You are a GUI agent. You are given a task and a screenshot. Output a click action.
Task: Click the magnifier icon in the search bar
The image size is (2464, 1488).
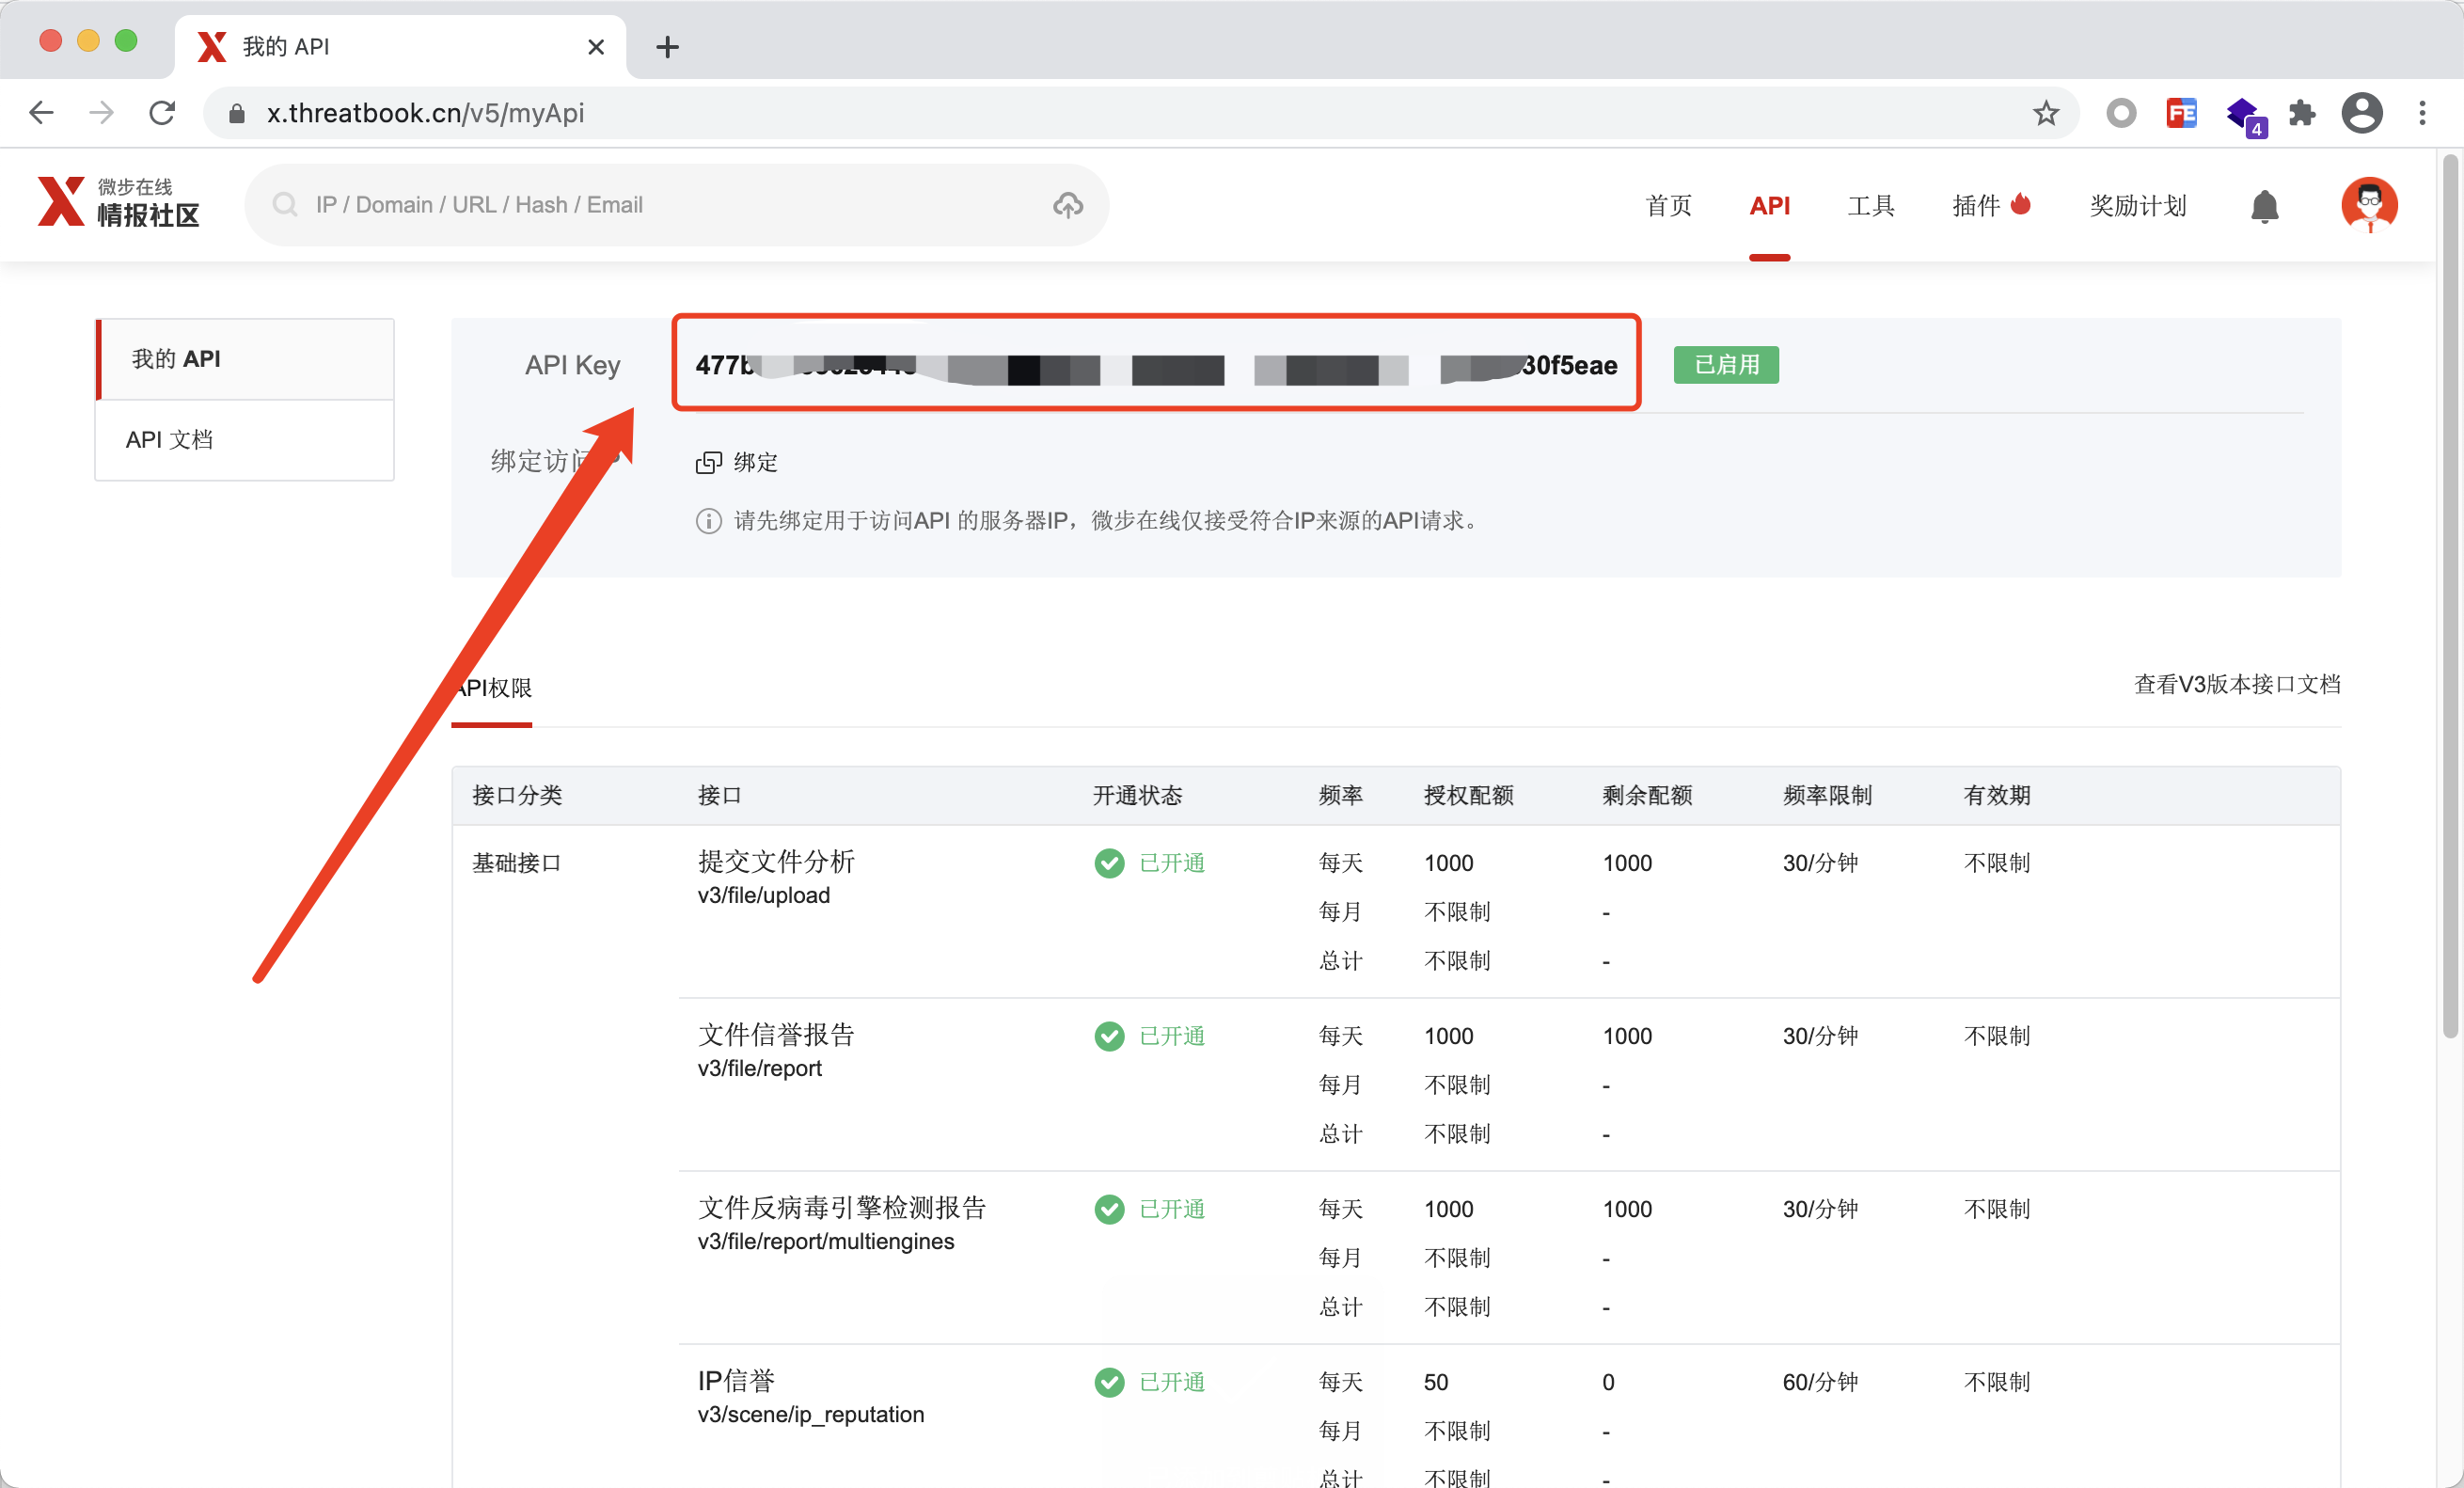285,205
